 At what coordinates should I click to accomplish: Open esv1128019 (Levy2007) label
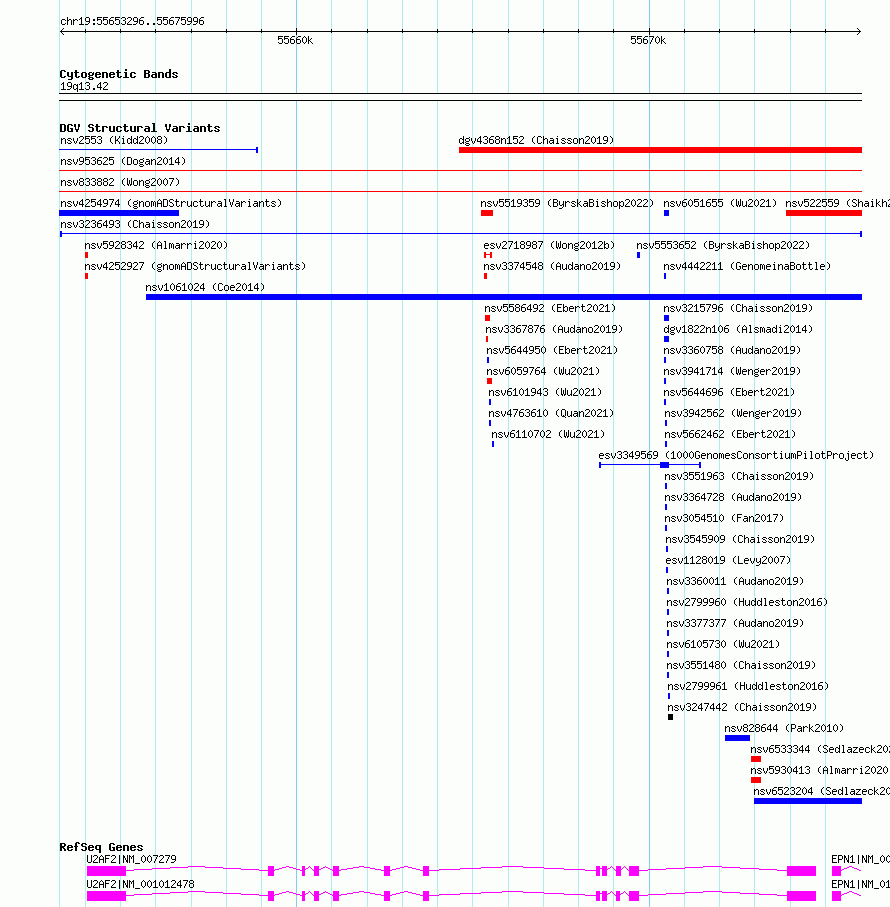click(728, 560)
